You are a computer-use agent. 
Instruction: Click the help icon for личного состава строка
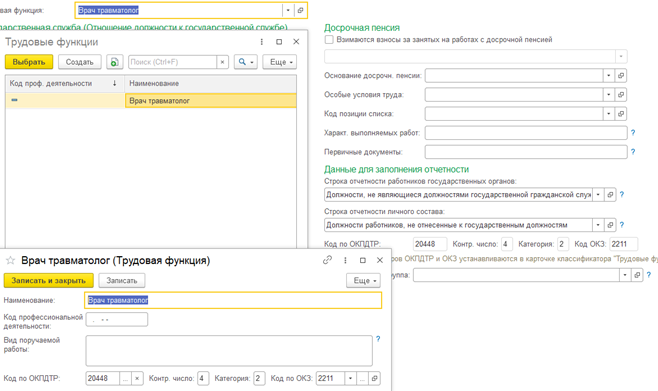[622, 225]
